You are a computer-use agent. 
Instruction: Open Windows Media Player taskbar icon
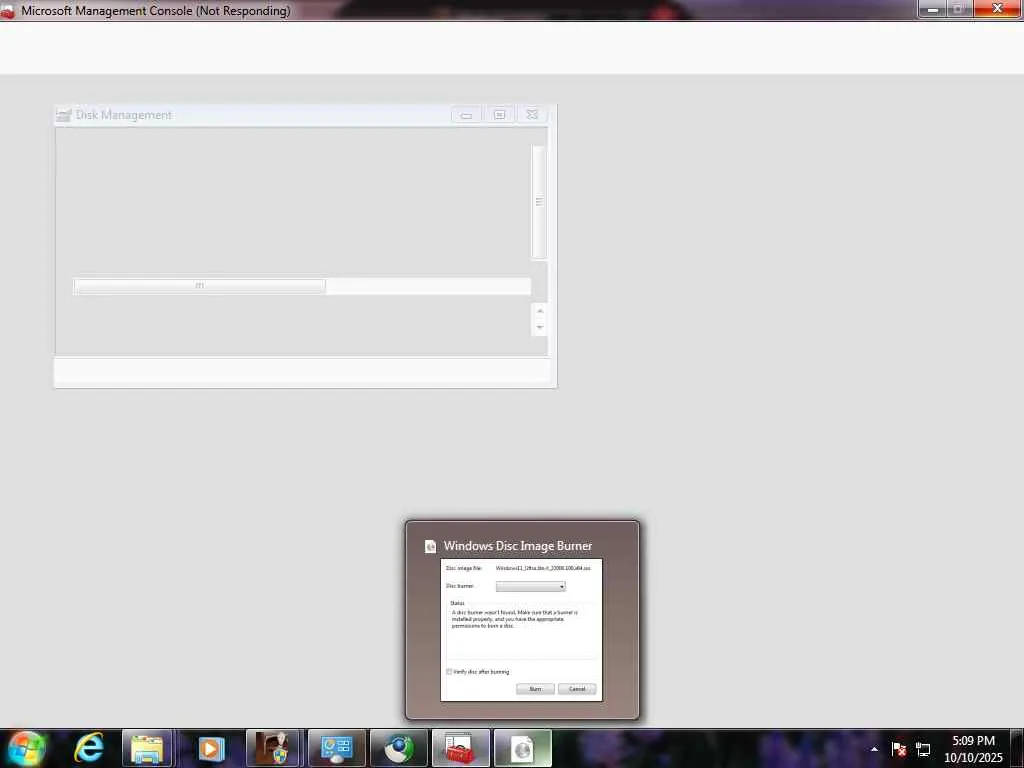(210, 748)
